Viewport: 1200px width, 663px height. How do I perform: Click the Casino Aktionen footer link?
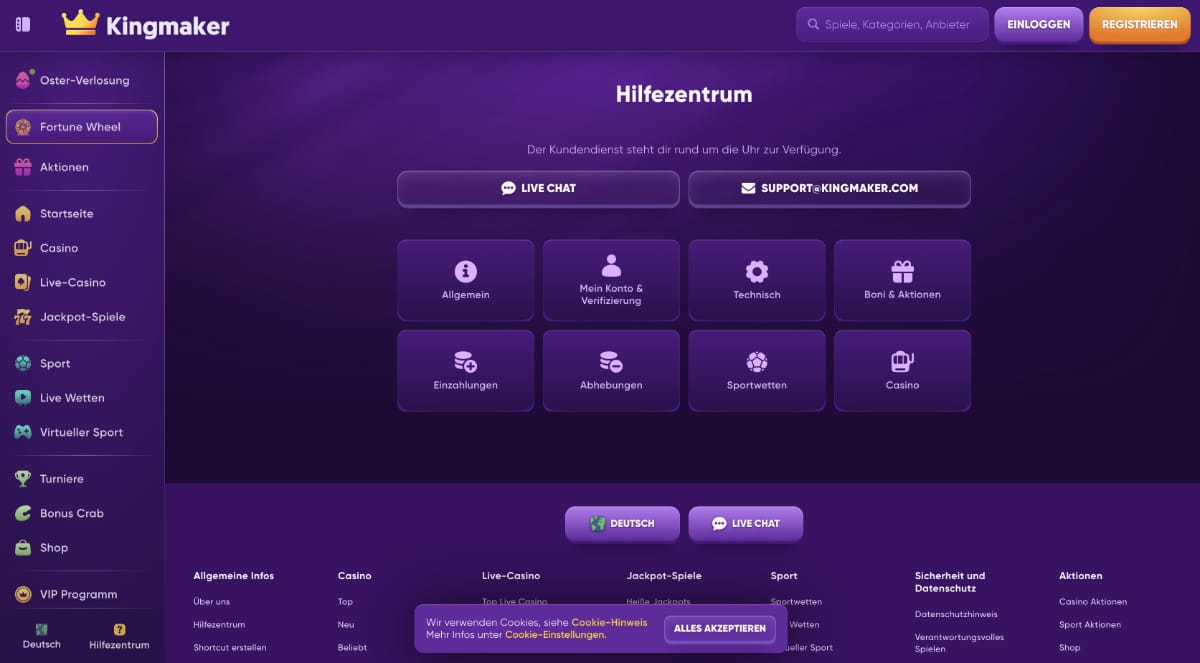point(1093,602)
